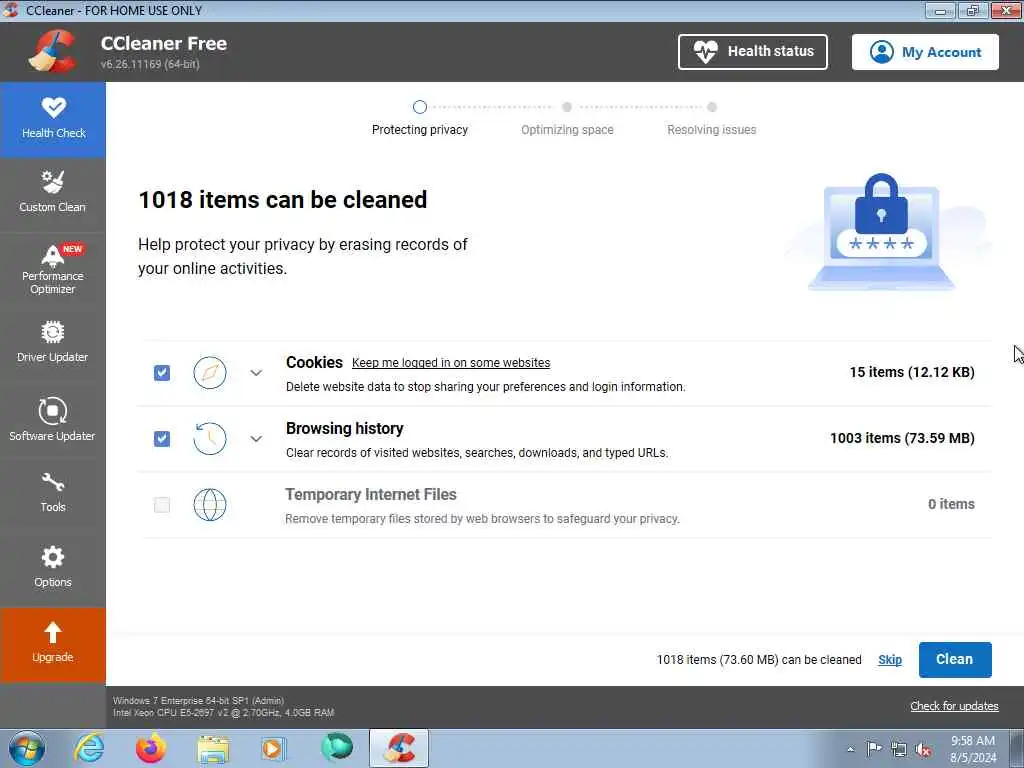Viewport: 1024px width, 768px height.
Task: Click the Cookies compass icon
Action: pyautogui.click(x=210, y=373)
